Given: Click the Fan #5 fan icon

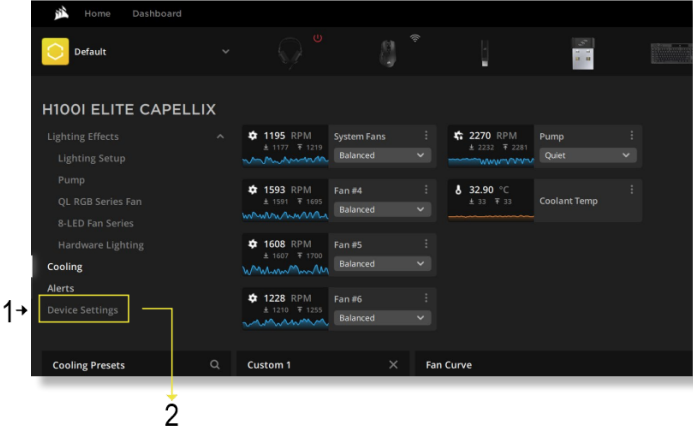Looking at the screenshot, I should click(252, 244).
